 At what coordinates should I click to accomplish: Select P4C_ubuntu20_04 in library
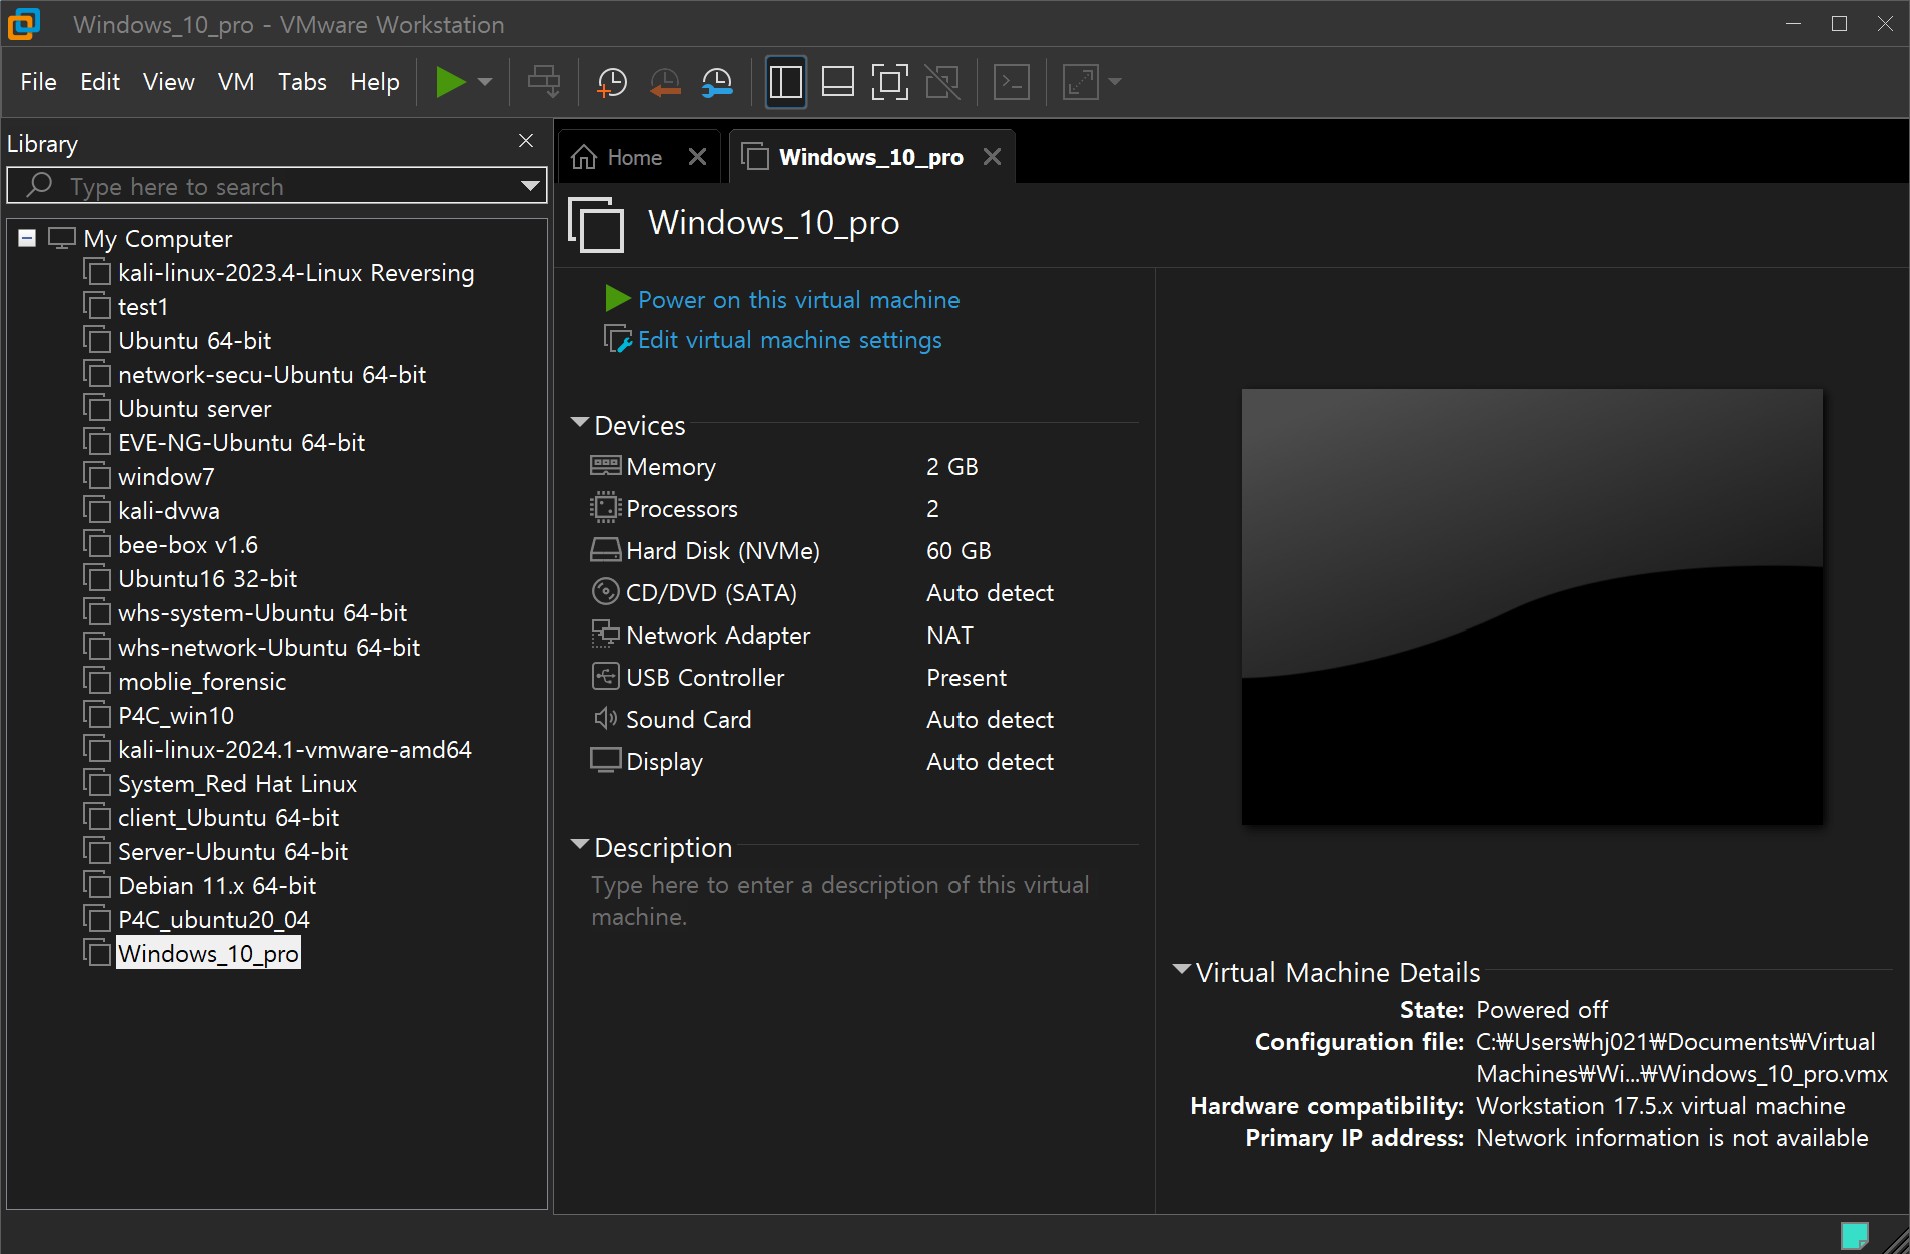click(x=214, y=919)
